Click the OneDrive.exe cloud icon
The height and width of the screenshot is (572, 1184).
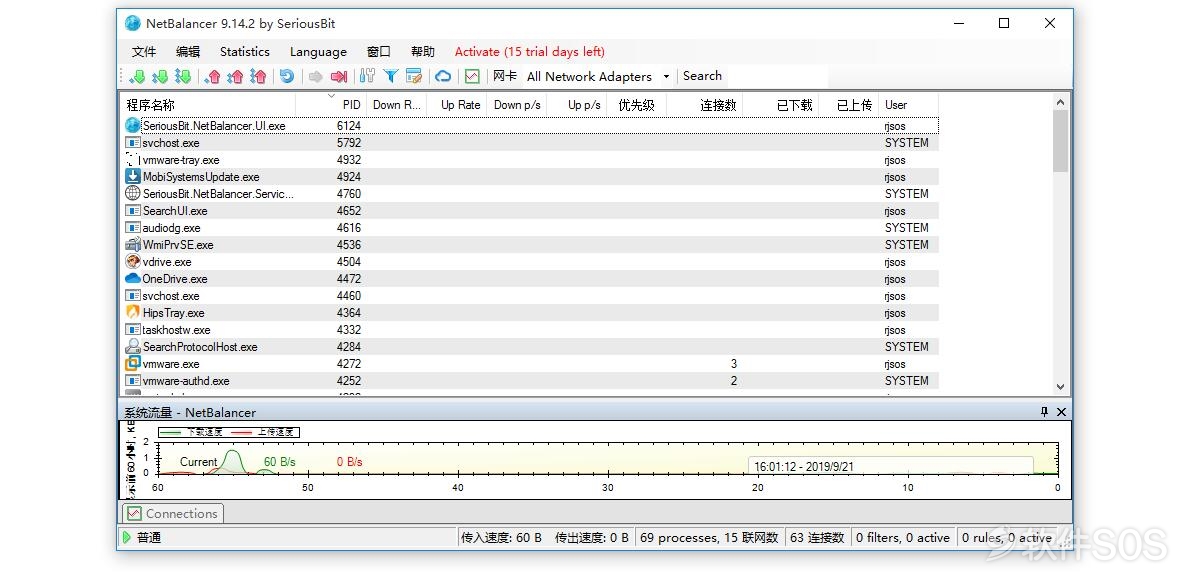pyautogui.click(x=133, y=278)
